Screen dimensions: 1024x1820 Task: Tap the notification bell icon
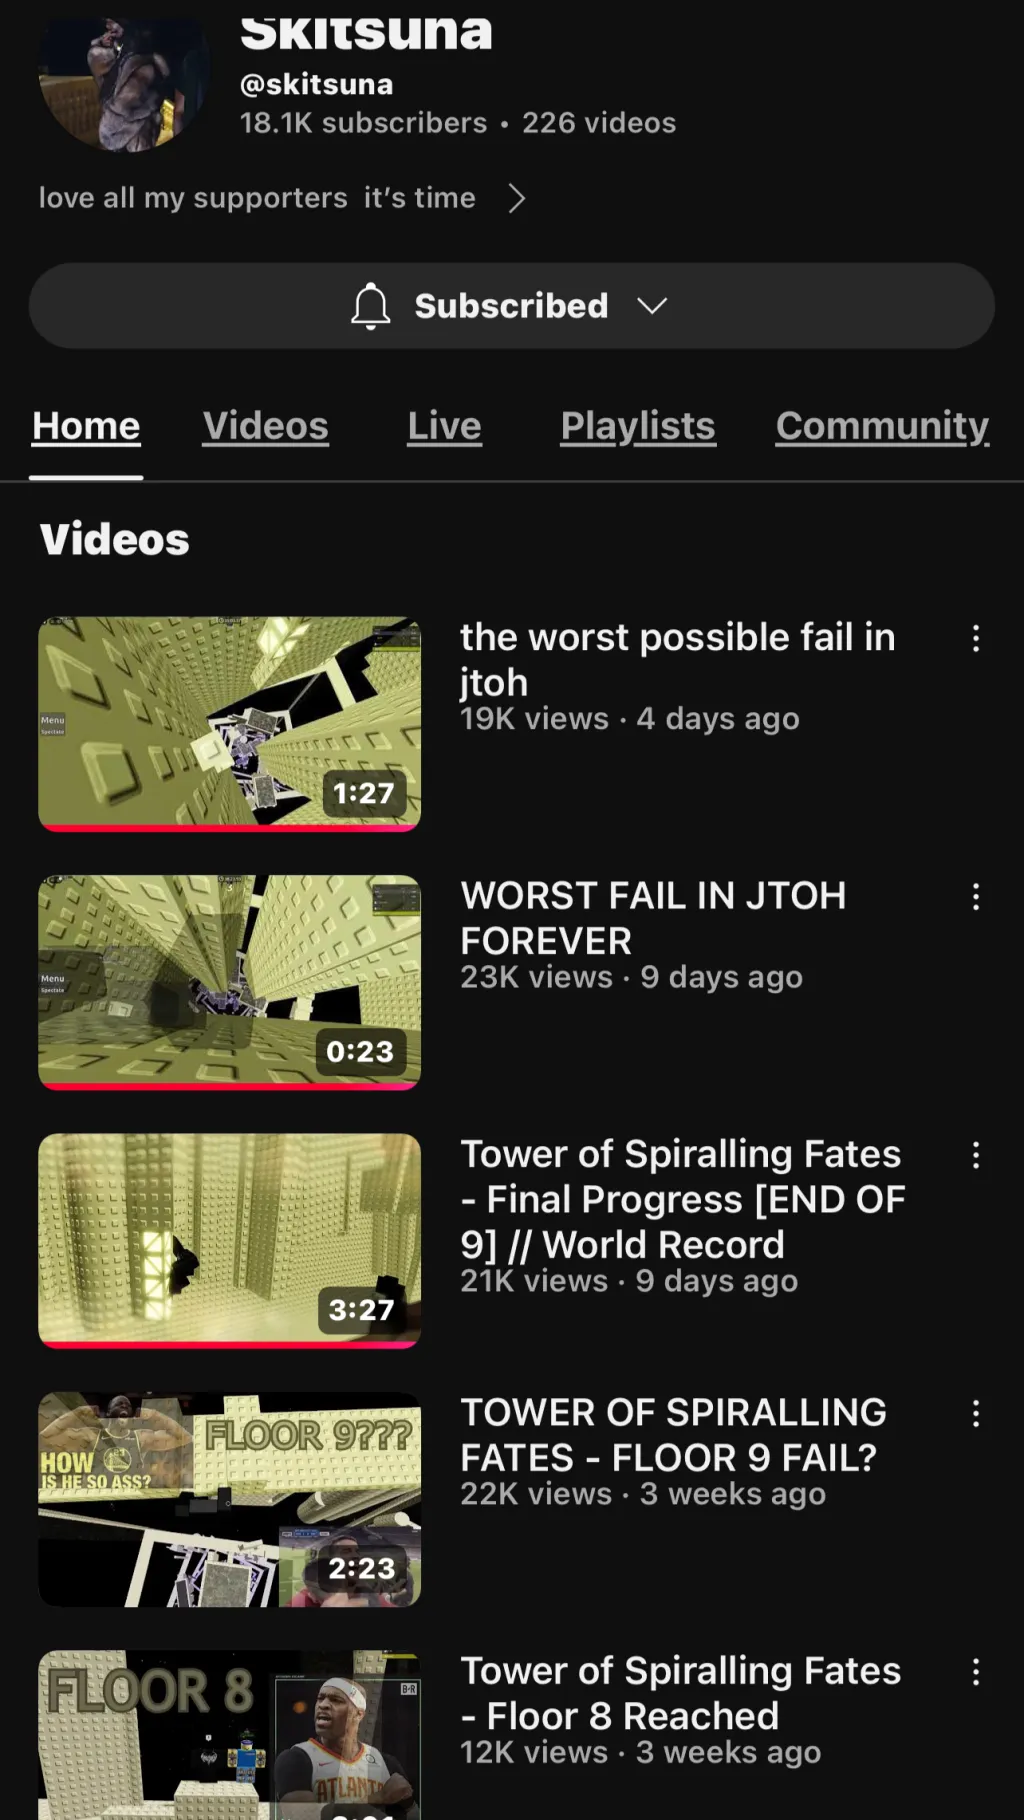[370, 306]
